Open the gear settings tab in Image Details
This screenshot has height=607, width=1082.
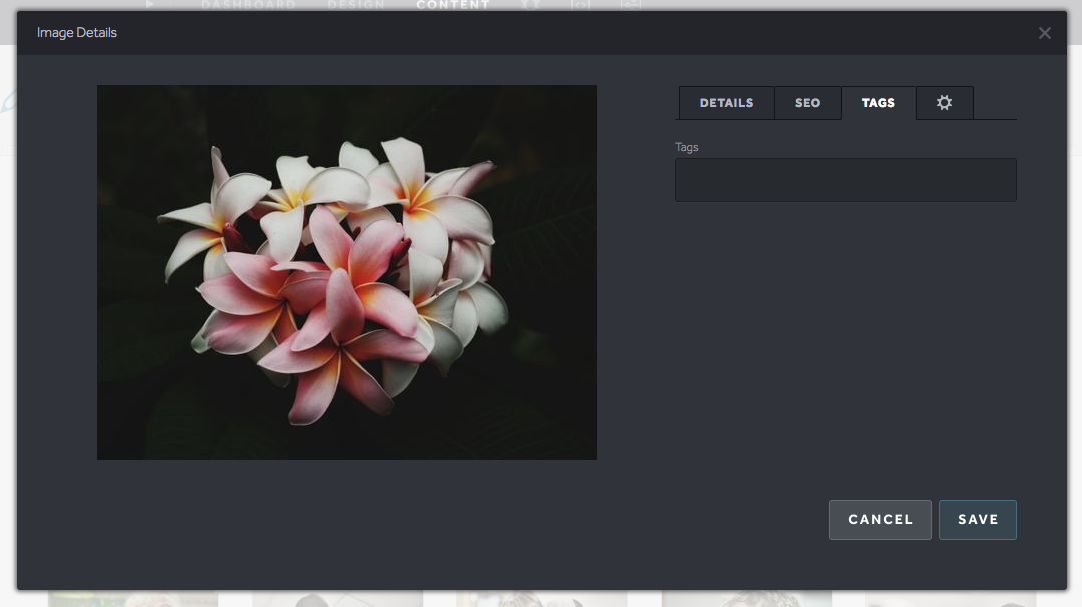(944, 102)
